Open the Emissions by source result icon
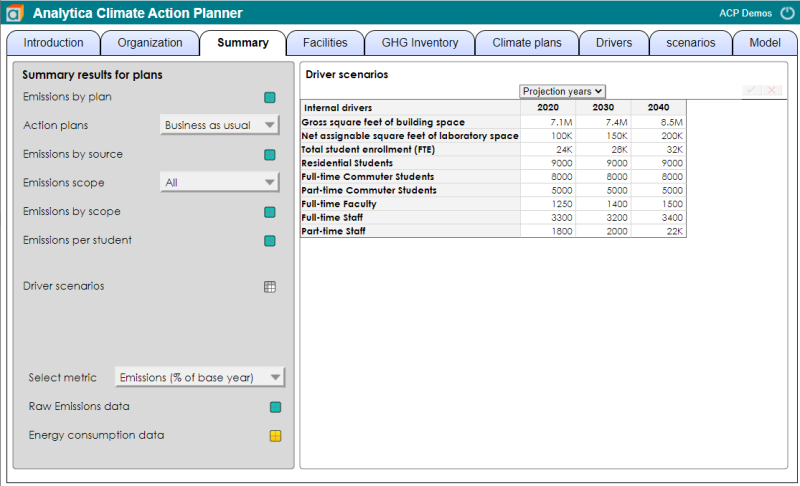Screen dimensions: 800x486 coord(270,155)
